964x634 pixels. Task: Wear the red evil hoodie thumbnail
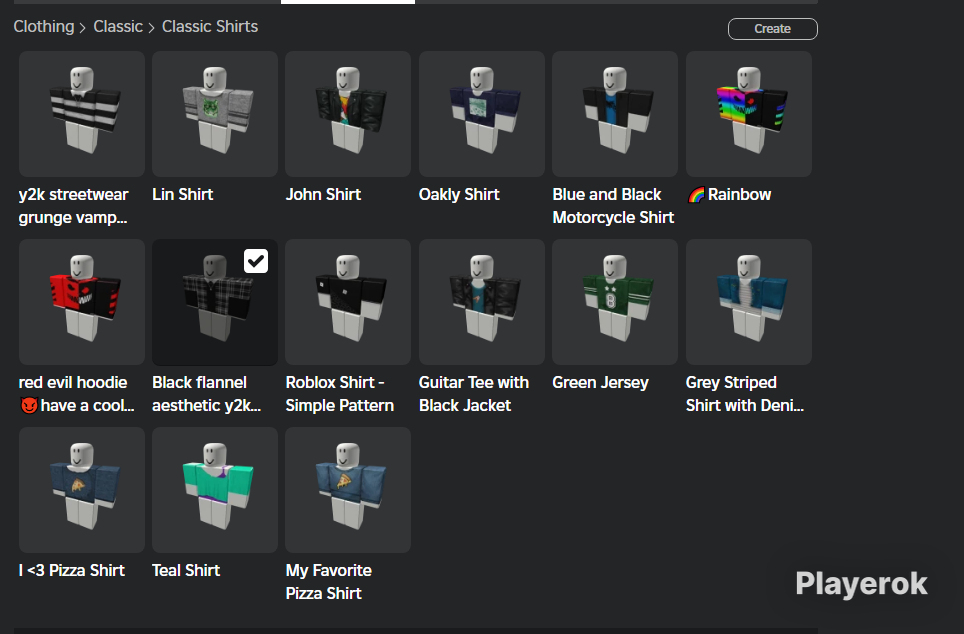point(82,302)
